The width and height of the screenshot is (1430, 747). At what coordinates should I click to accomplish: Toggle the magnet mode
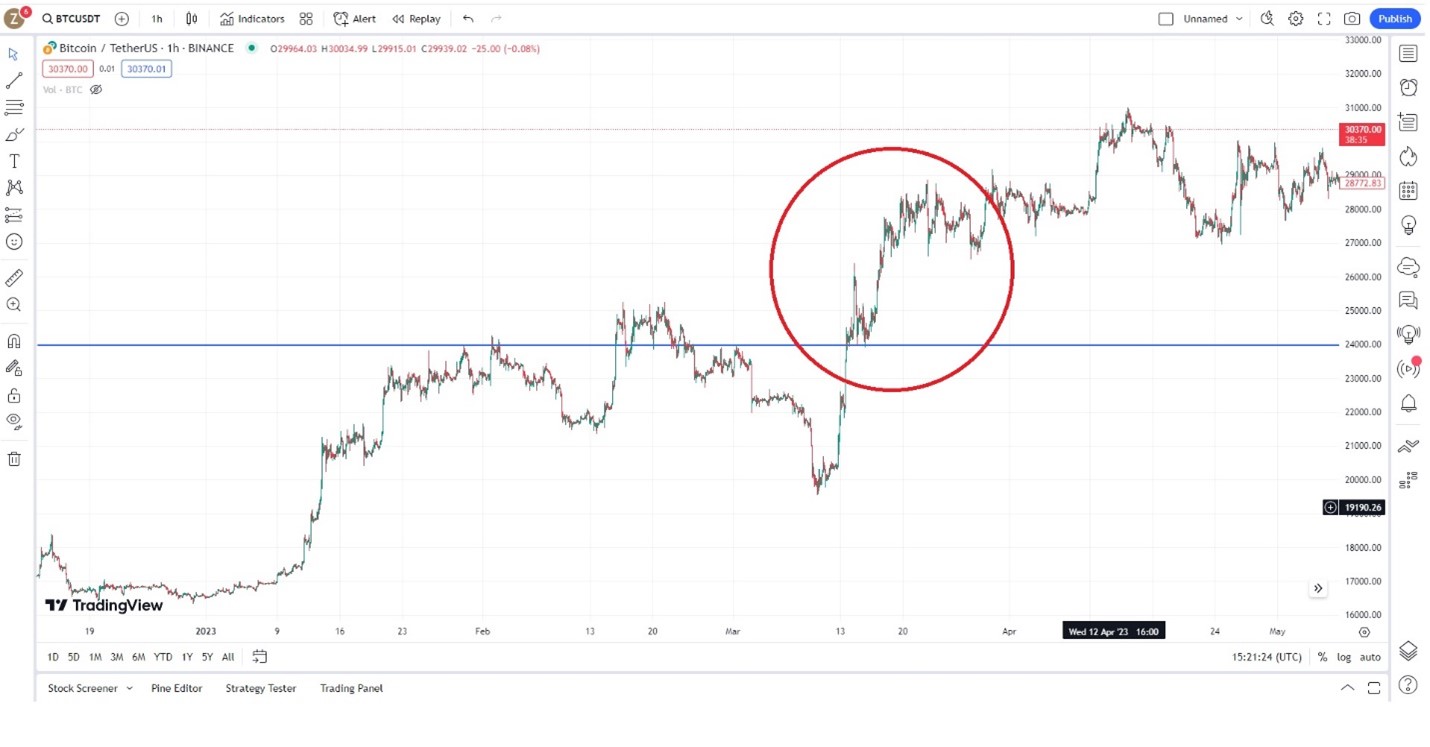coord(14,341)
